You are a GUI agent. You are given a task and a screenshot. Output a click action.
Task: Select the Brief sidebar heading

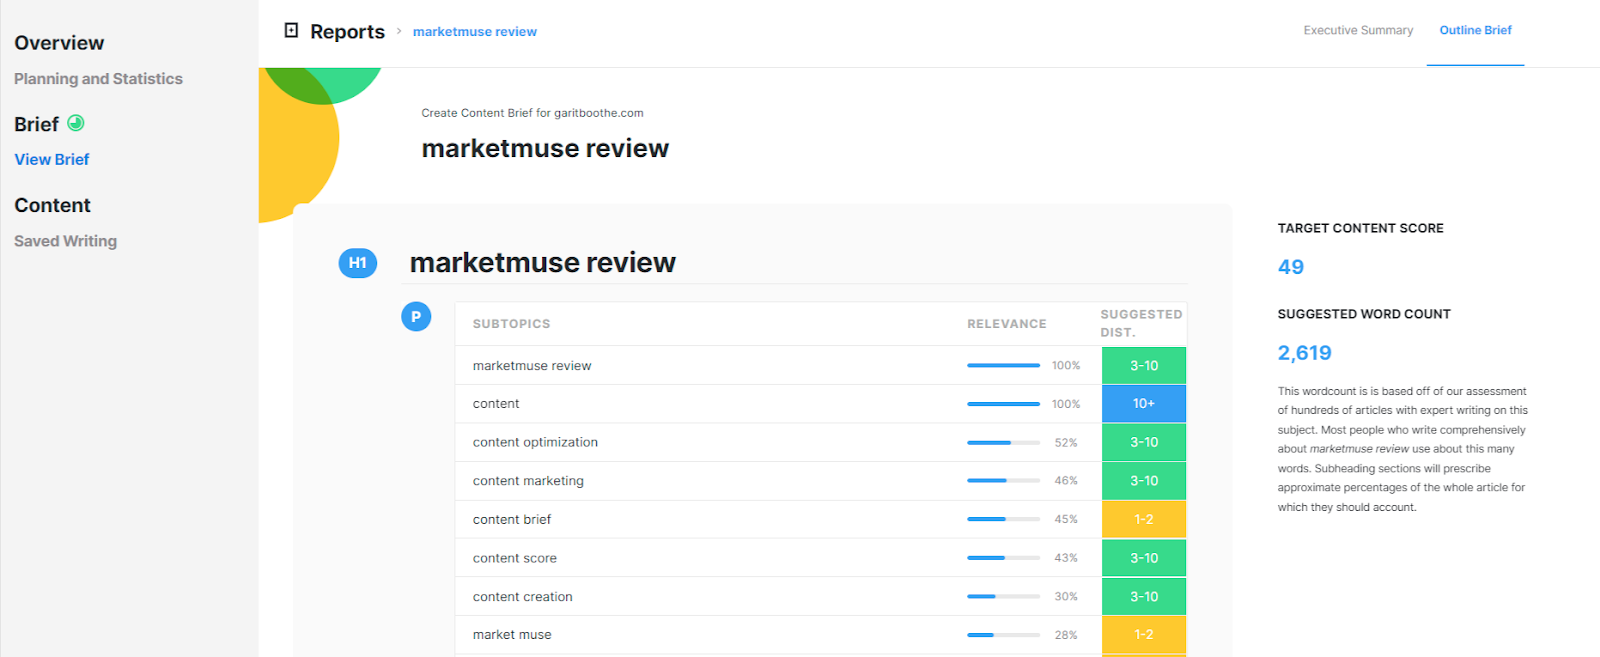point(36,124)
